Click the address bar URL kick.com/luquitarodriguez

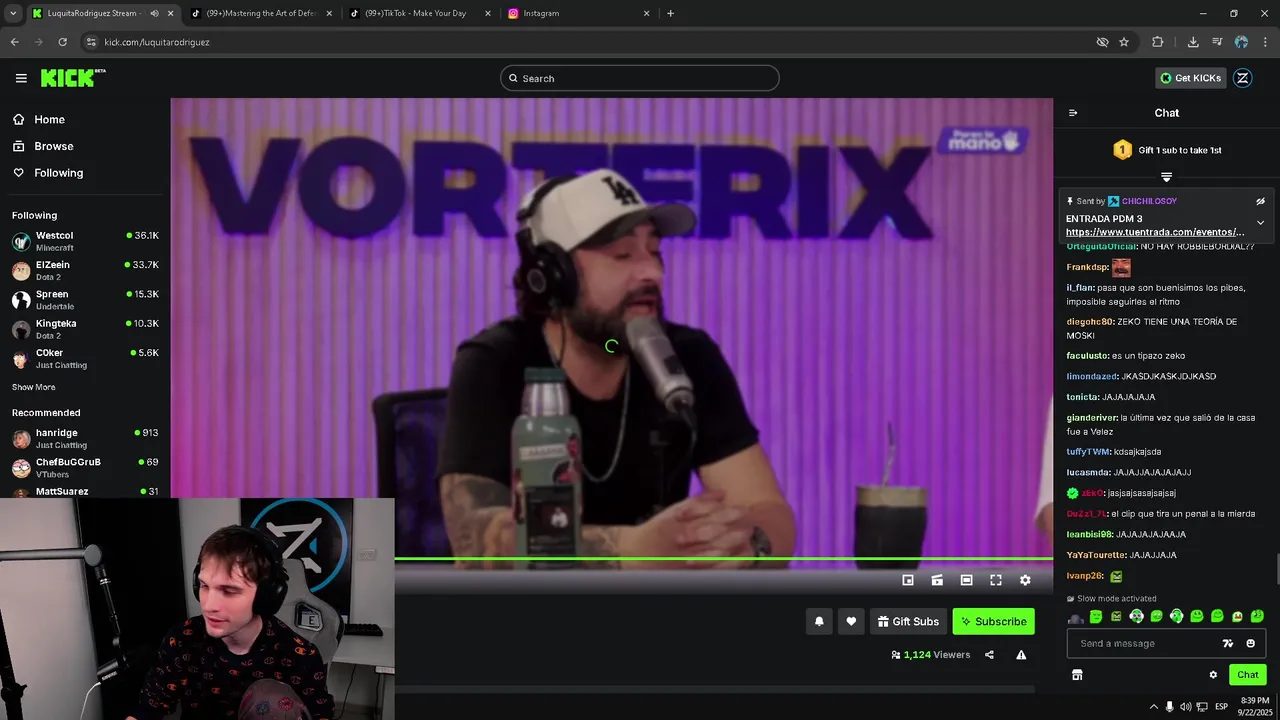click(x=157, y=42)
